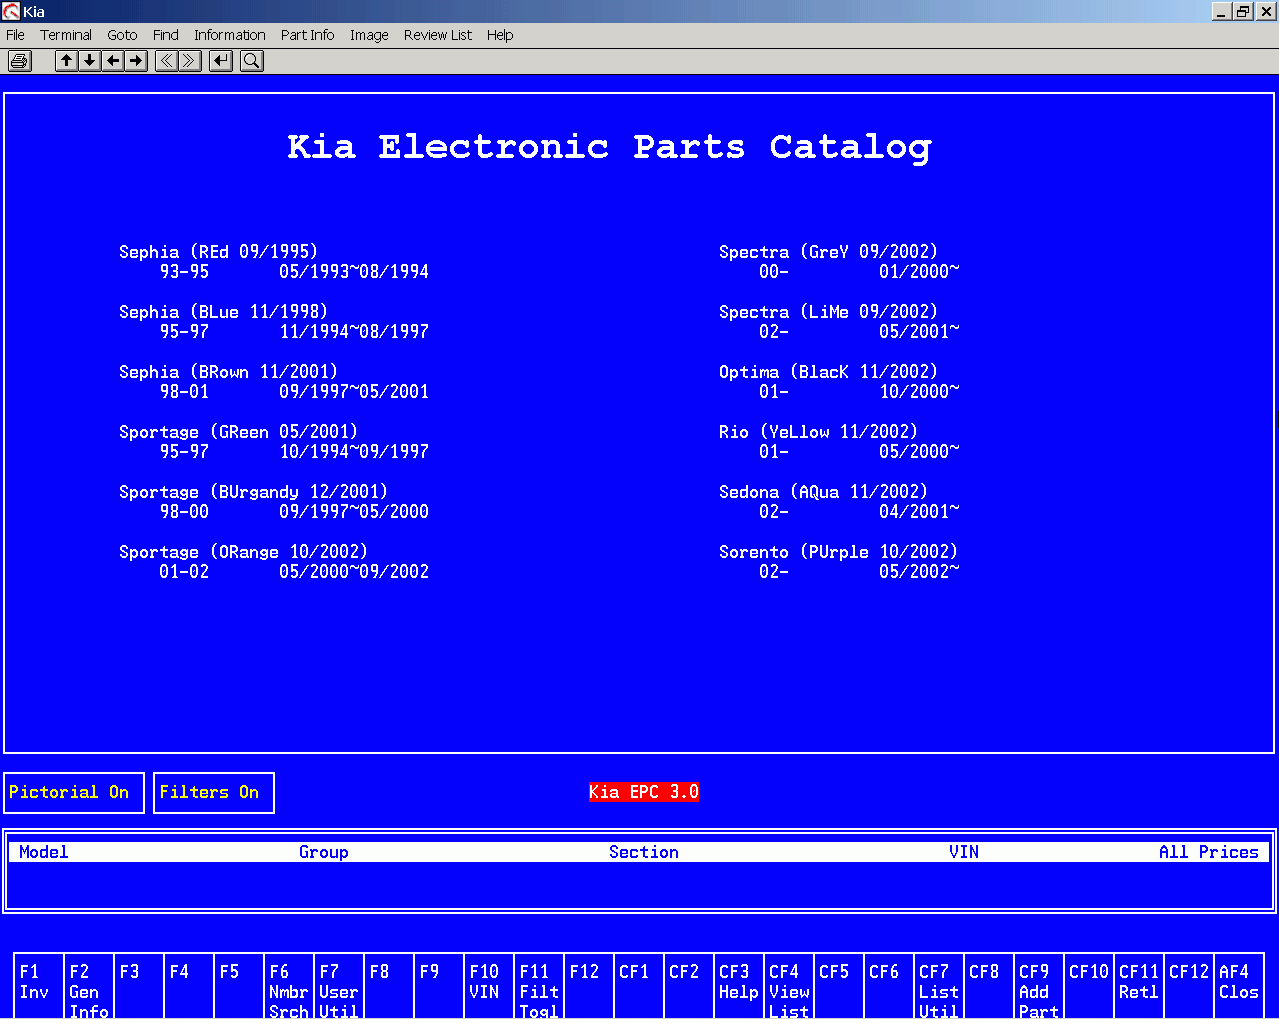
Task: Select Rio (YeLlow 11/2002) model
Action: (x=818, y=432)
